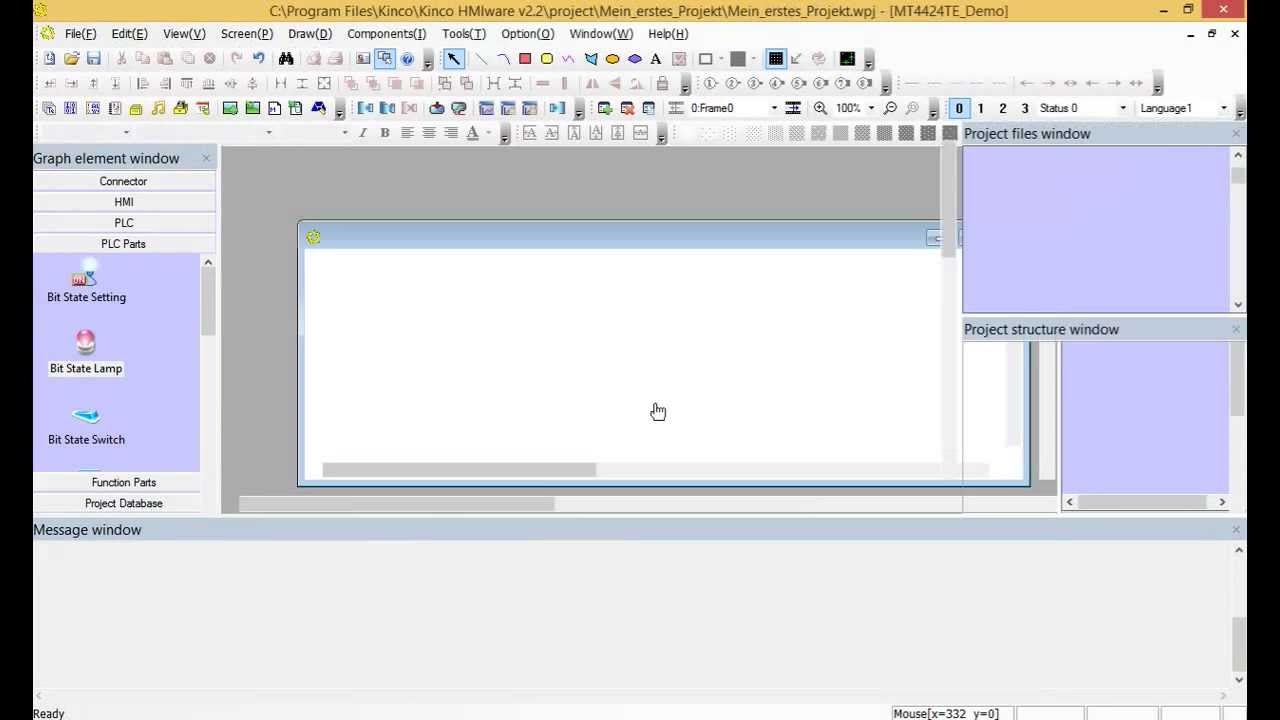Screen dimensions: 1280x720
Task: Close the Message window panel
Action: [1236, 529]
